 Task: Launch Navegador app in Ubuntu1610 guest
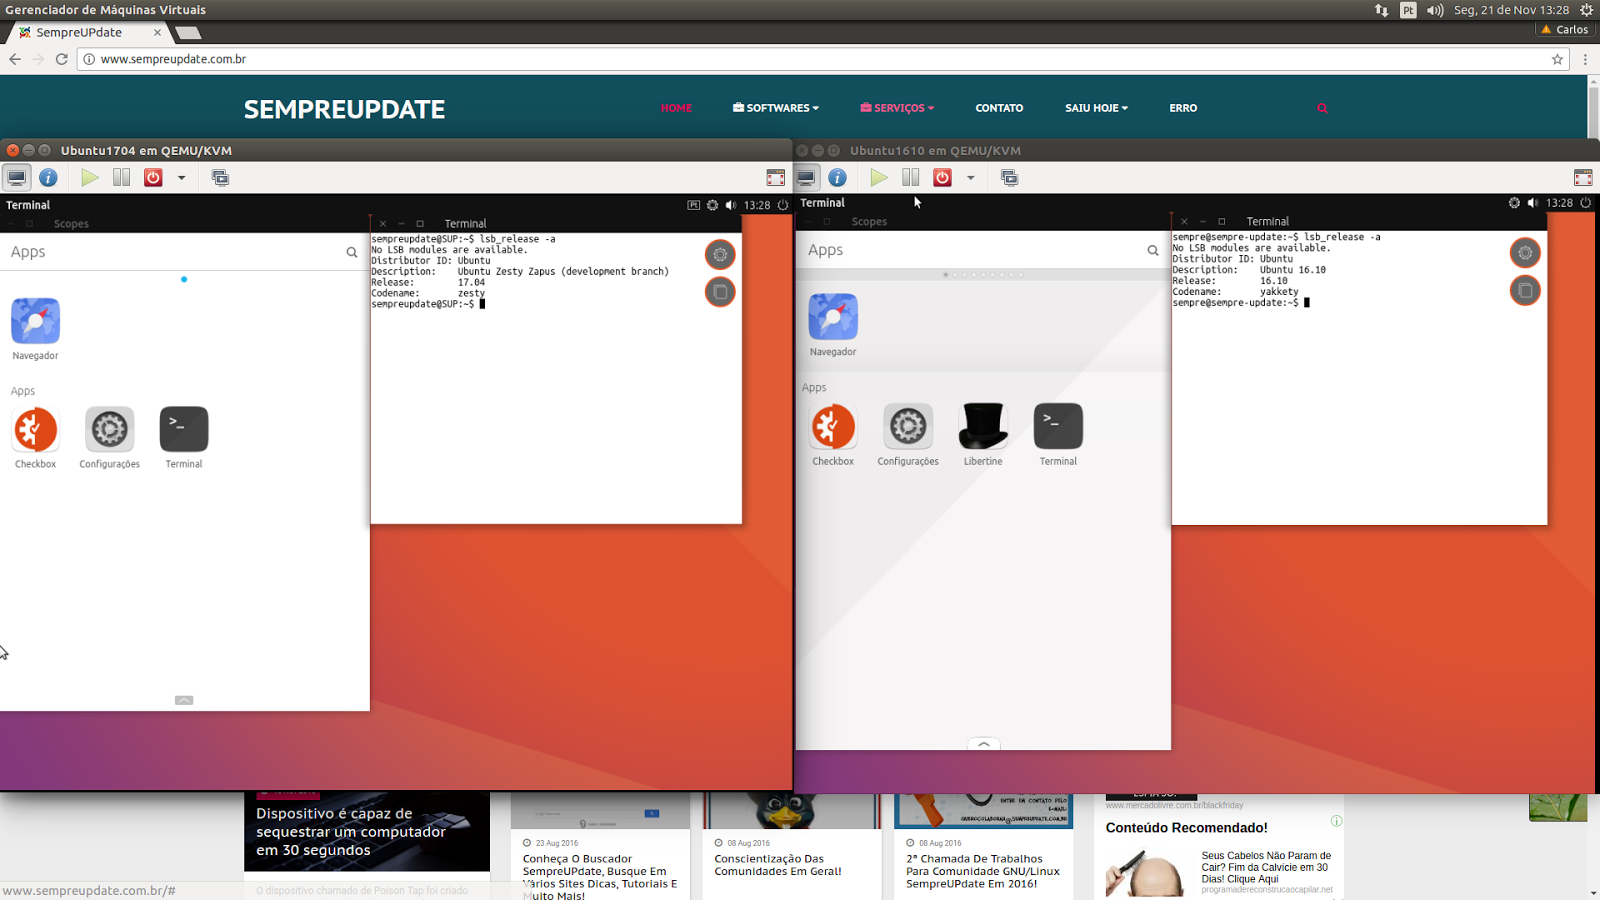point(833,317)
